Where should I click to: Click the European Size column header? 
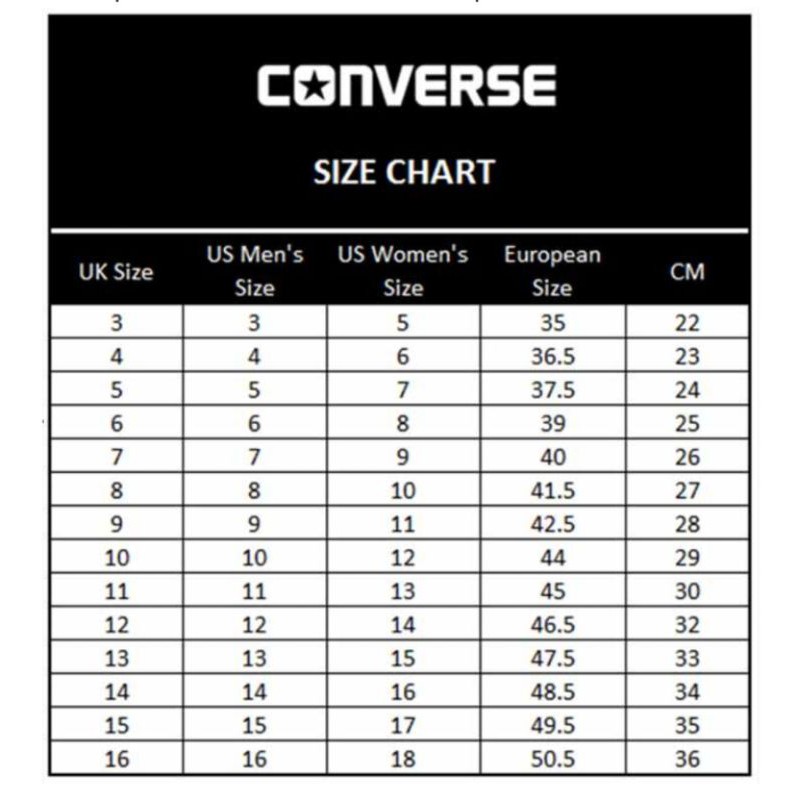[552, 271]
